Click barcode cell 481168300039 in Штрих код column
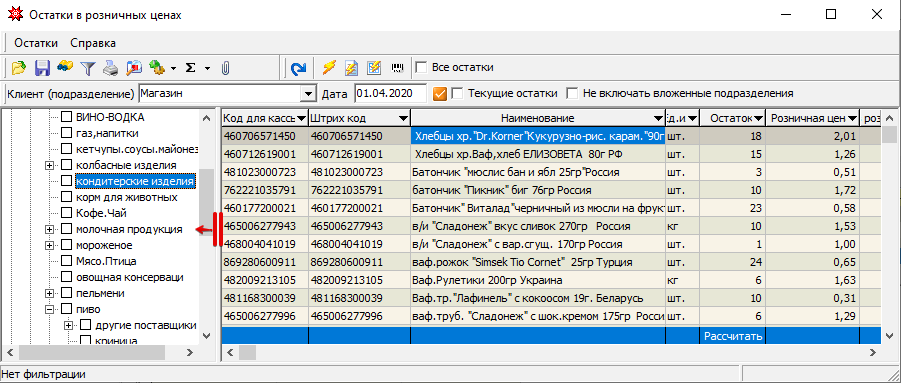Viewport: 901px width, 383px height. pos(360,299)
